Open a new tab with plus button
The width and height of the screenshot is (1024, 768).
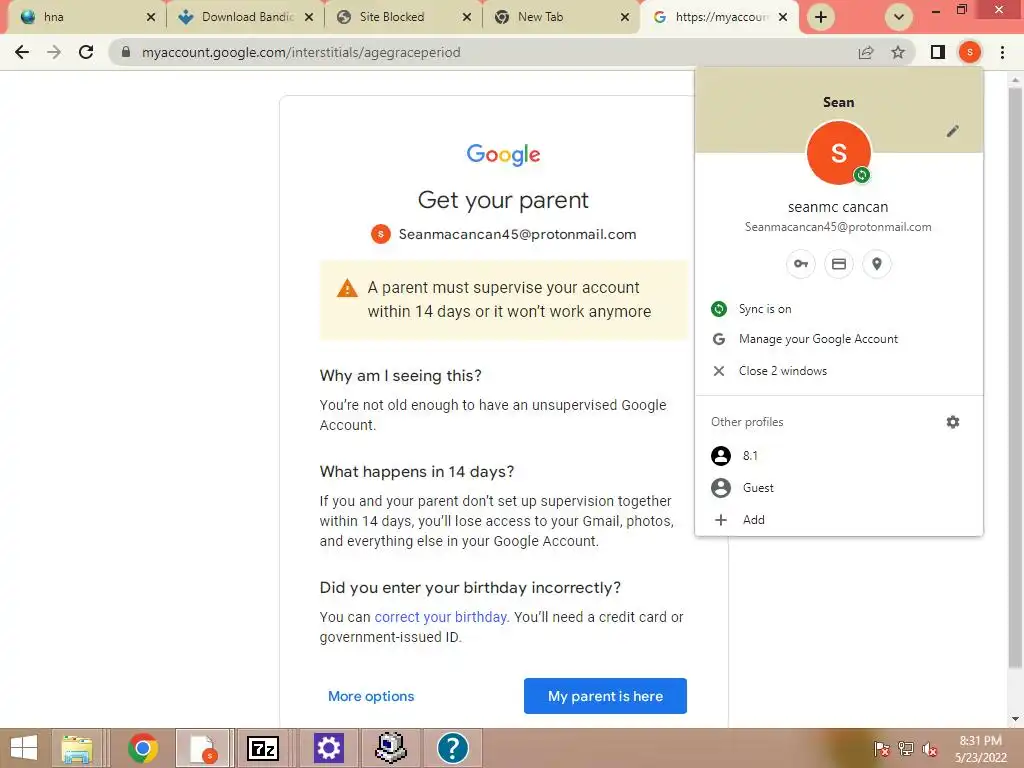821,17
